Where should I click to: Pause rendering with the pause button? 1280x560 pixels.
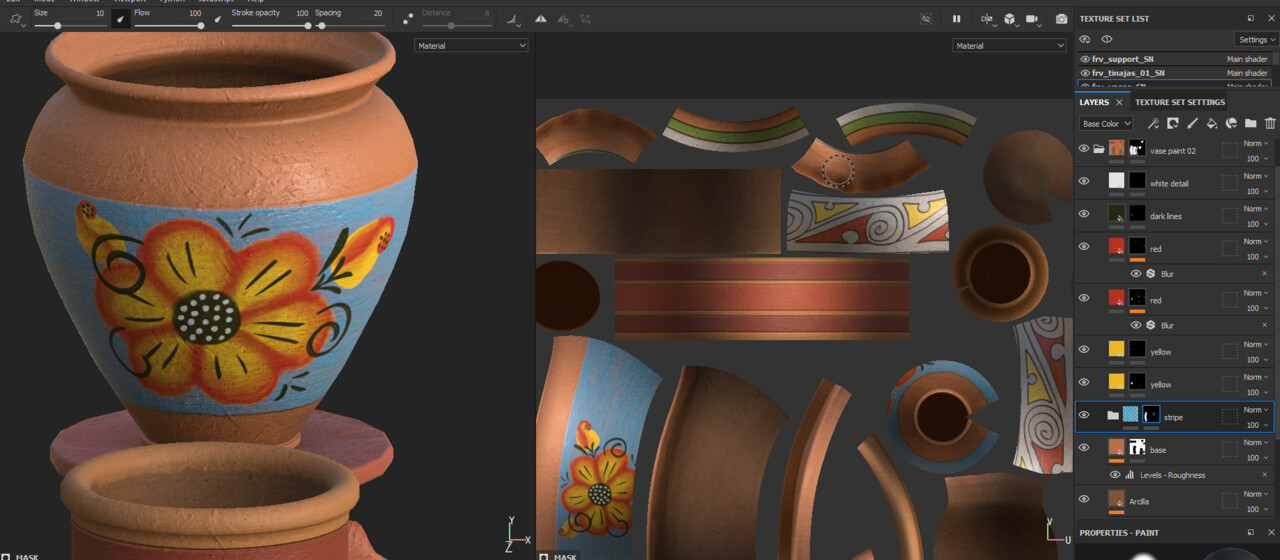pos(956,19)
